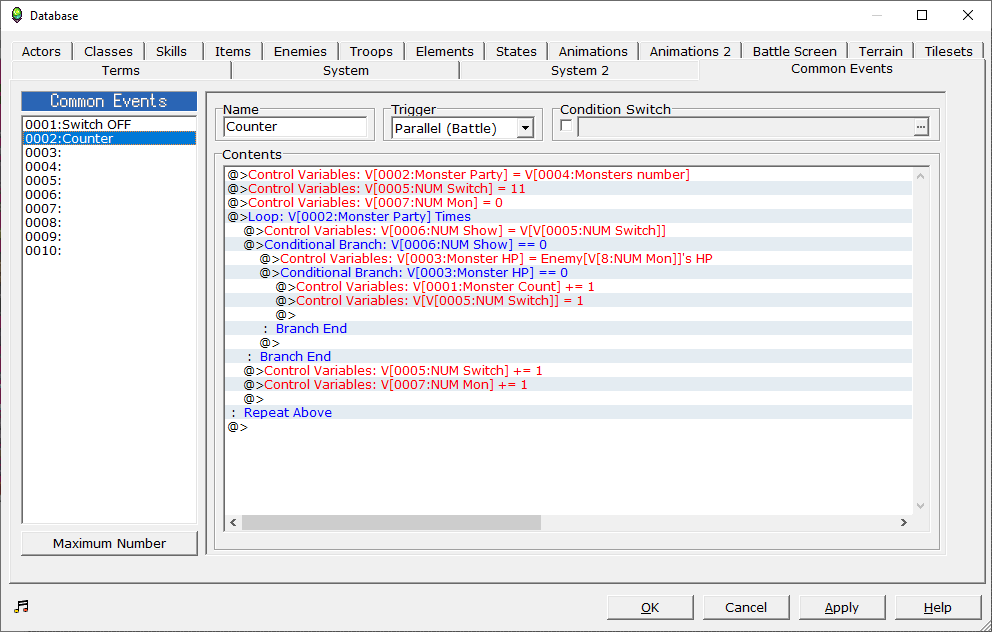Switch to the System 2 tab
992x632 pixels.
coord(580,70)
